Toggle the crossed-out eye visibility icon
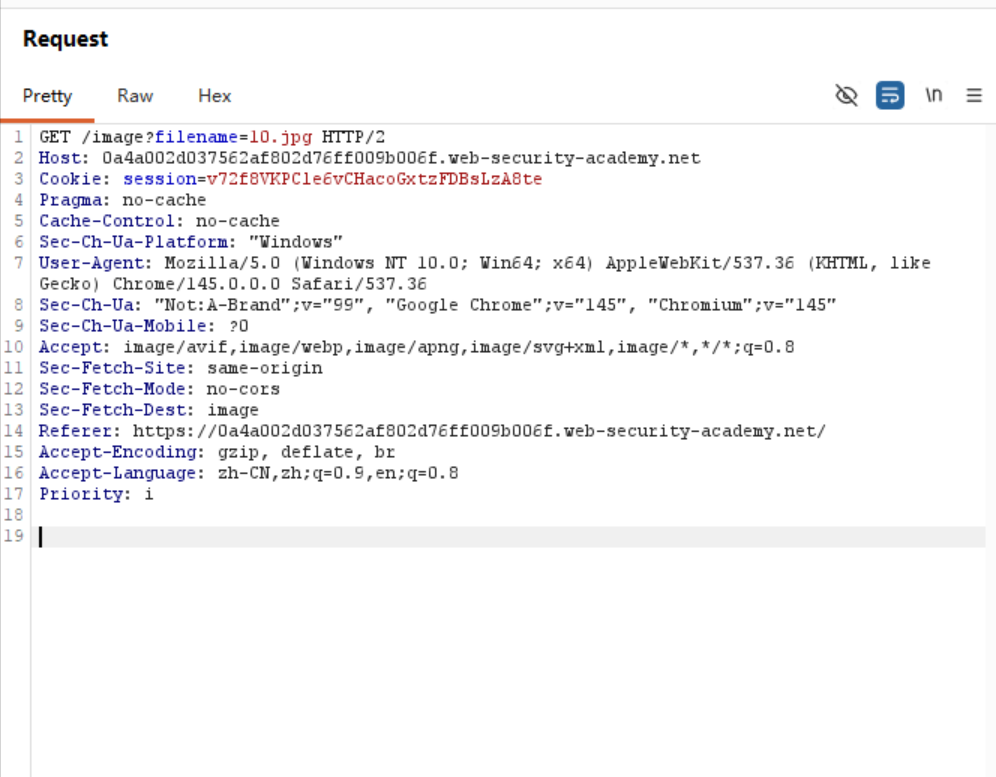 (x=847, y=95)
